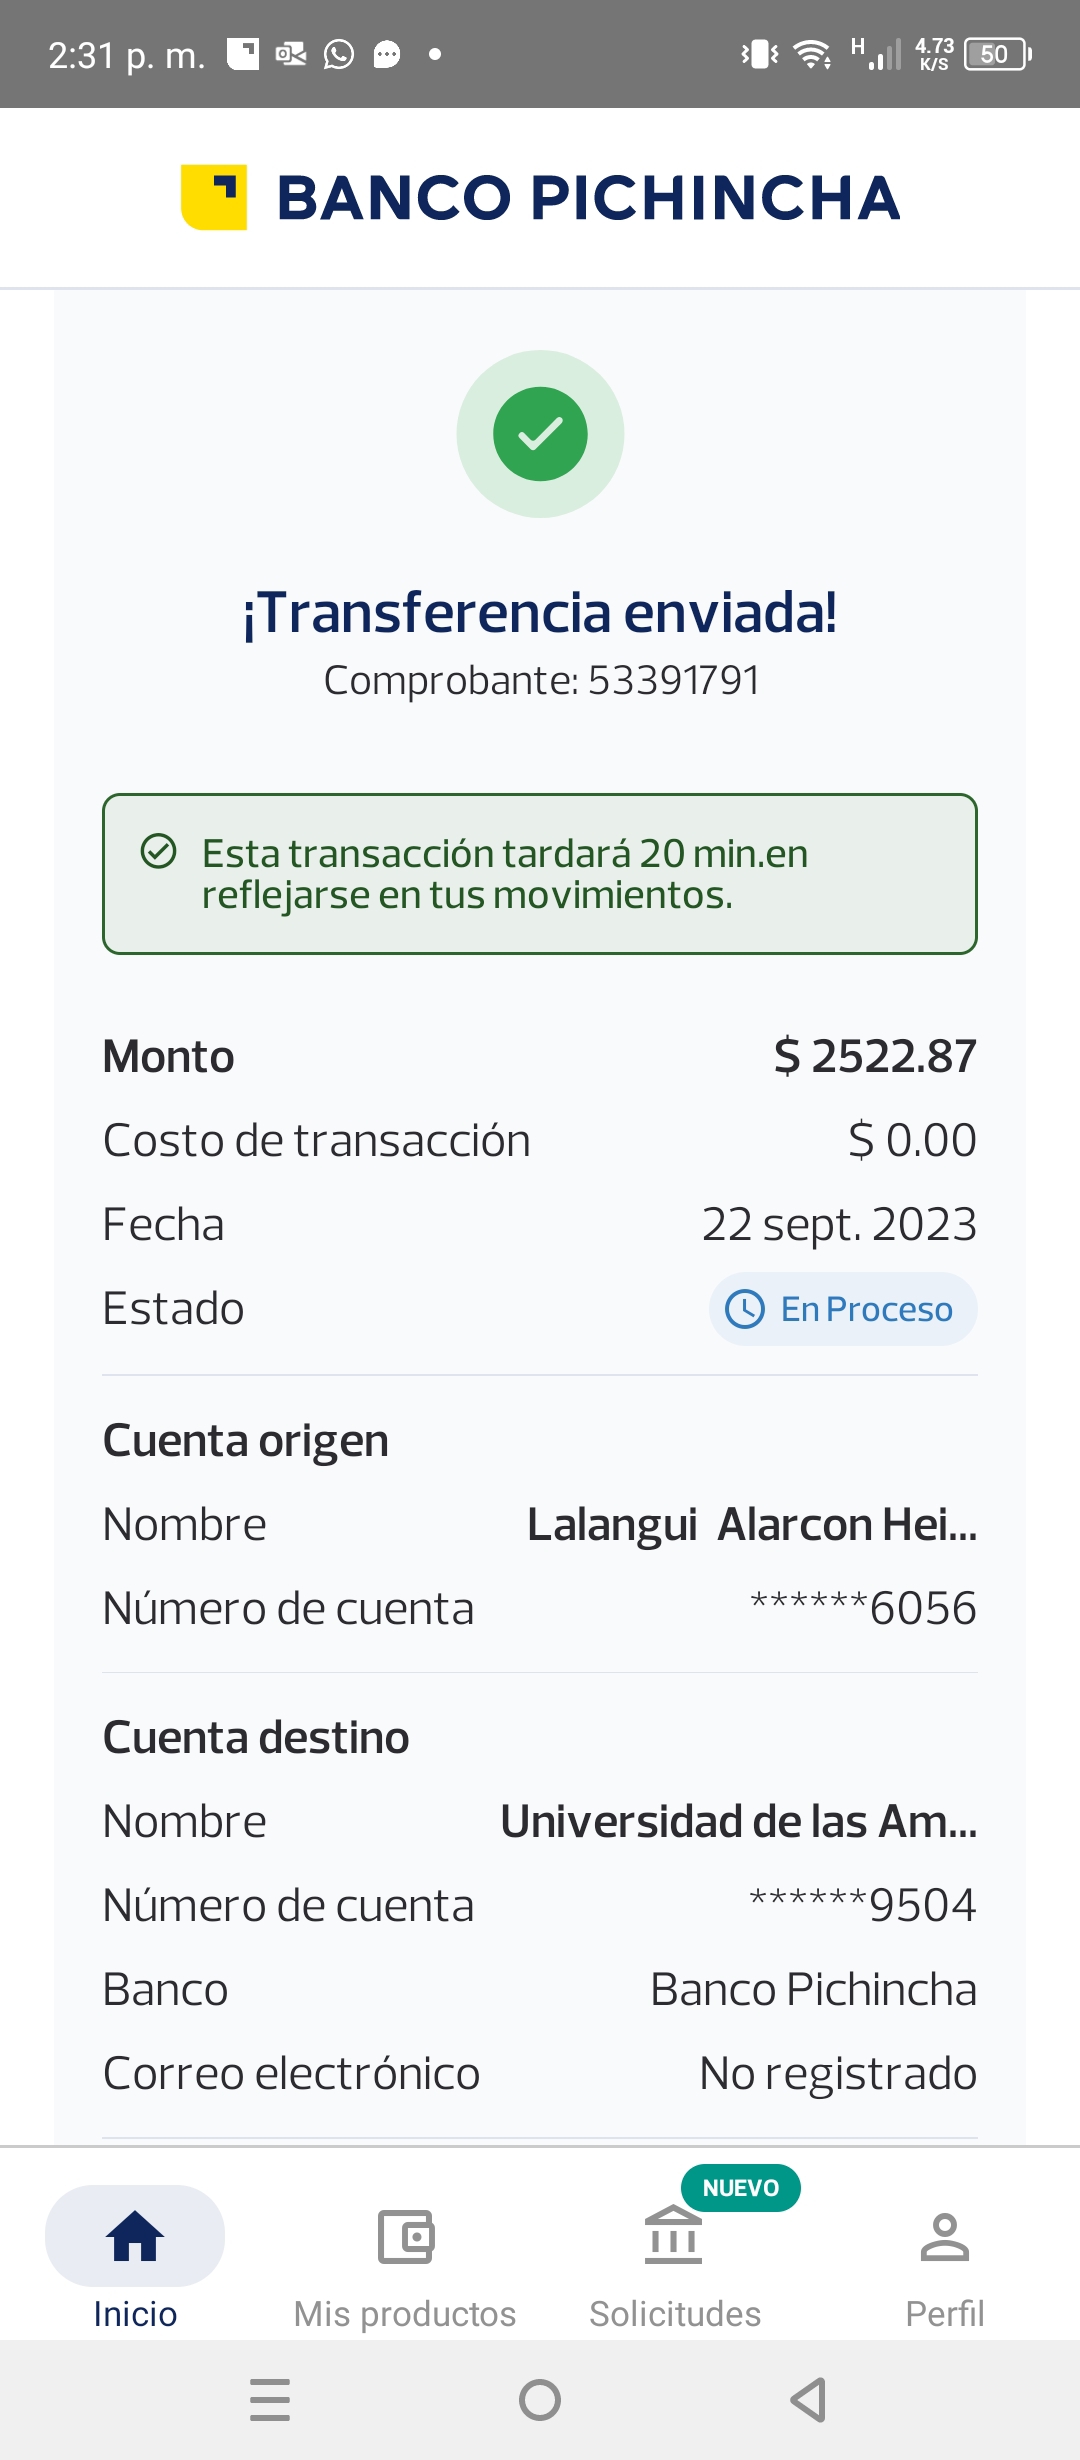This screenshot has width=1080, height=2460.
Task: Tap the NUEVO badge above Solicitudes
Action: [x=740, y=2188]
